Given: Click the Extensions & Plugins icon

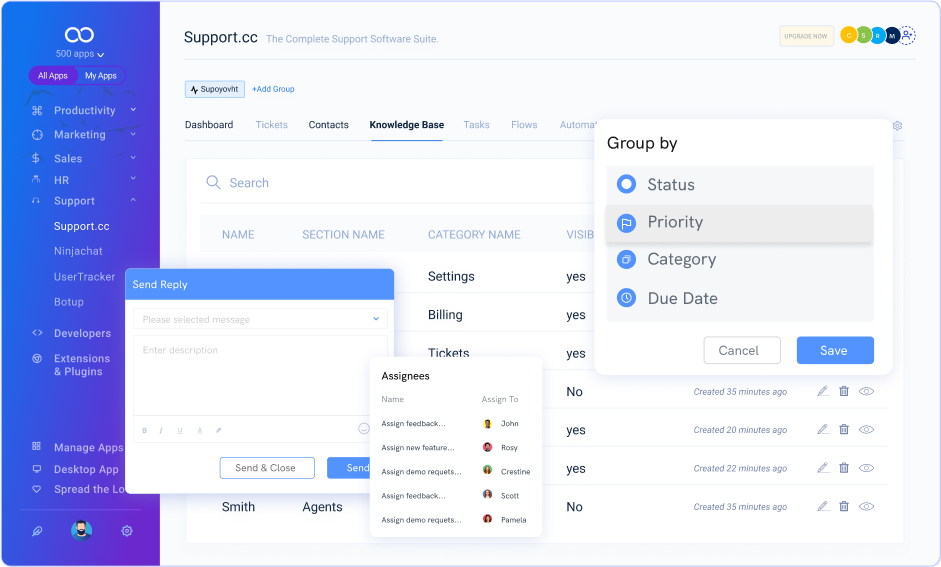Looking at the screenshot, I should click(x=37, y=358).
